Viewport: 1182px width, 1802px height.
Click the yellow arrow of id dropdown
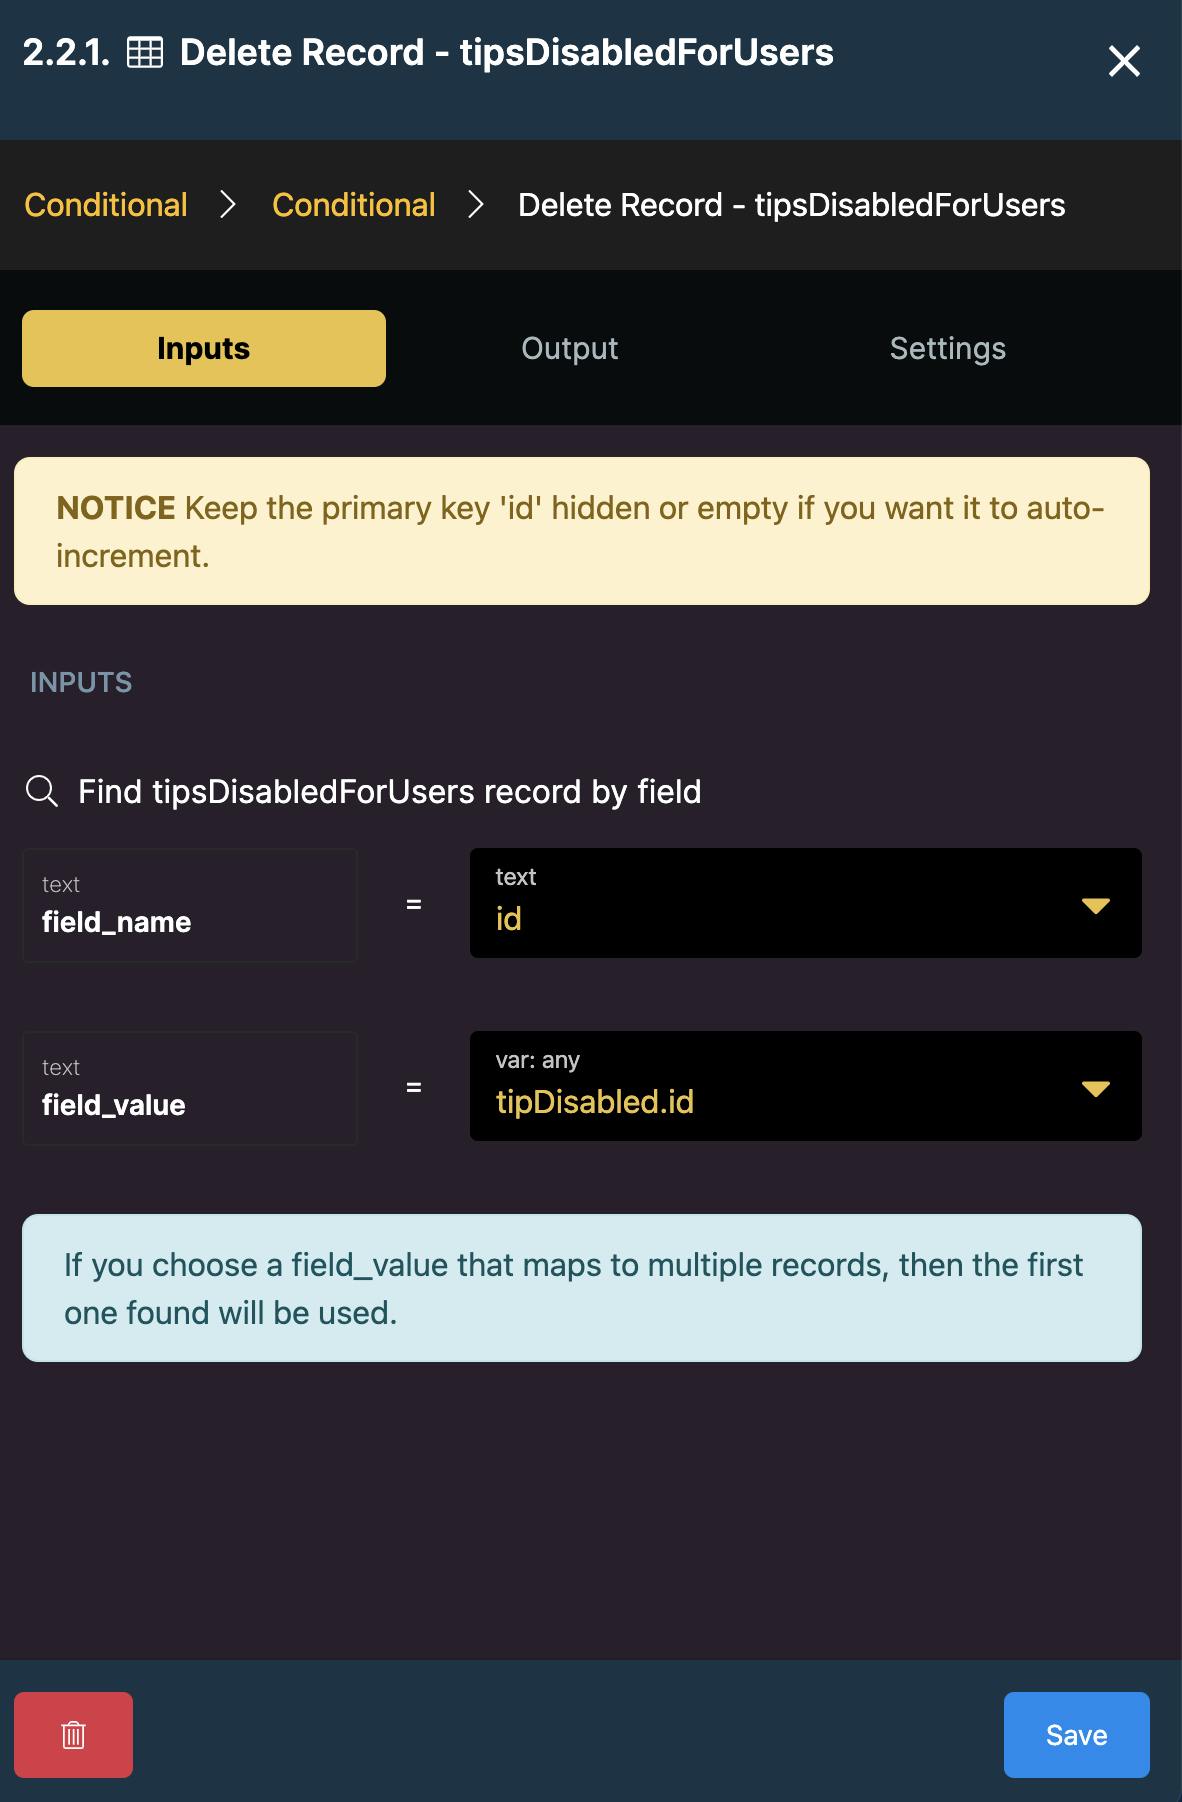coord(1096,905)
